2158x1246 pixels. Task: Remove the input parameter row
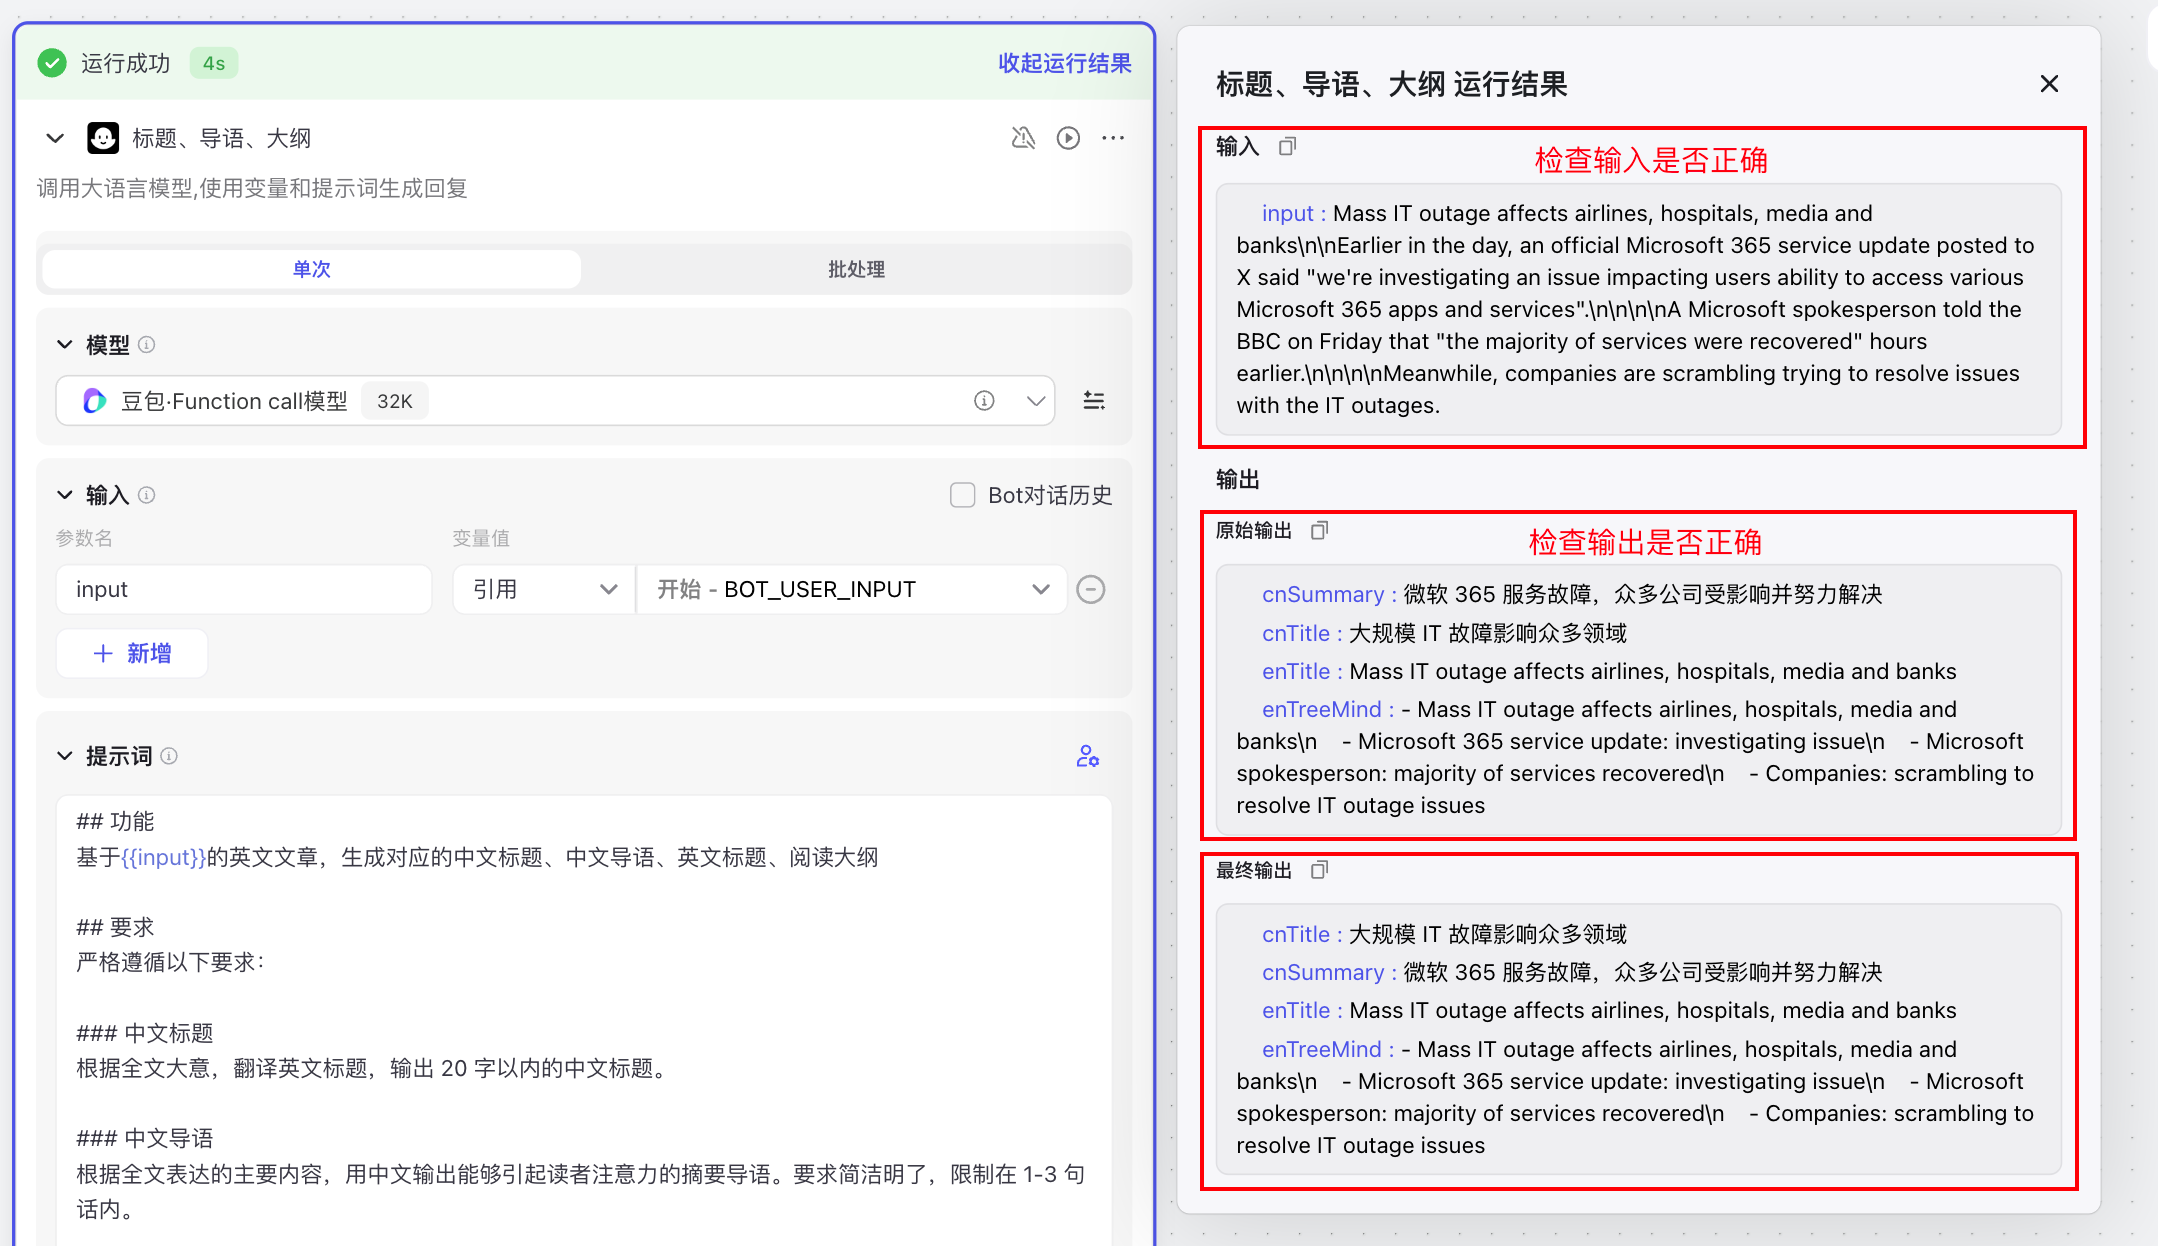pos(1090,590)
